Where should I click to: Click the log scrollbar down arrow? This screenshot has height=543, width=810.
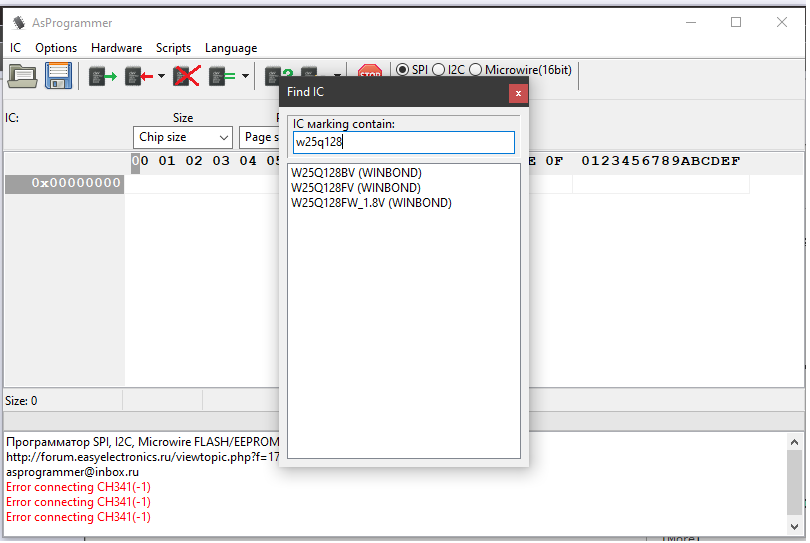point(795,527)
